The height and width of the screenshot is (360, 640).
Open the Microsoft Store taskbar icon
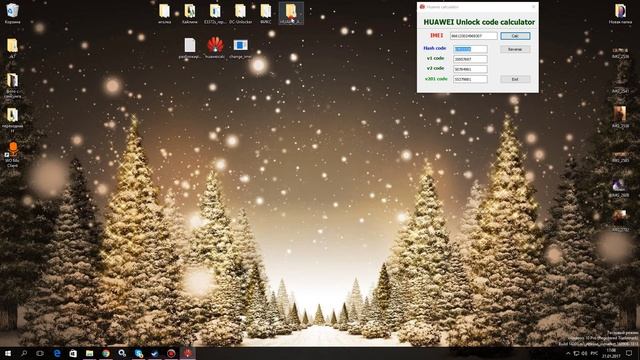[73, 353]
